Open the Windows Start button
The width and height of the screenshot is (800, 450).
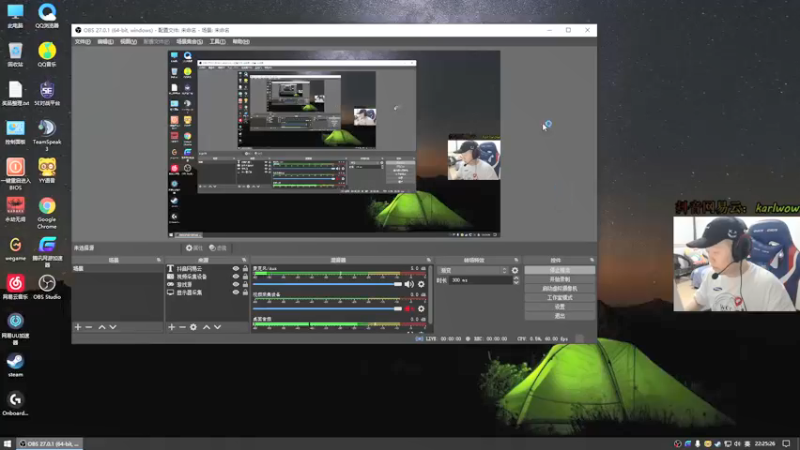click(7, 444)
